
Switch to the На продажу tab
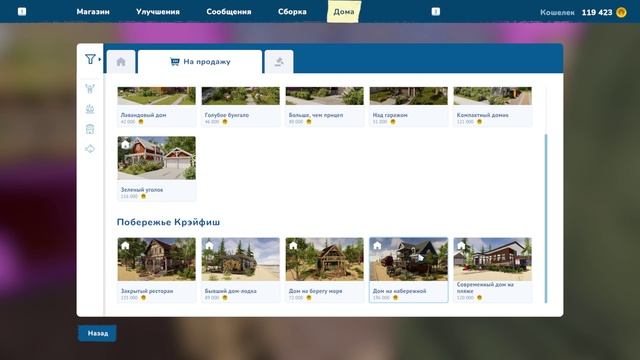click(200, 62)
